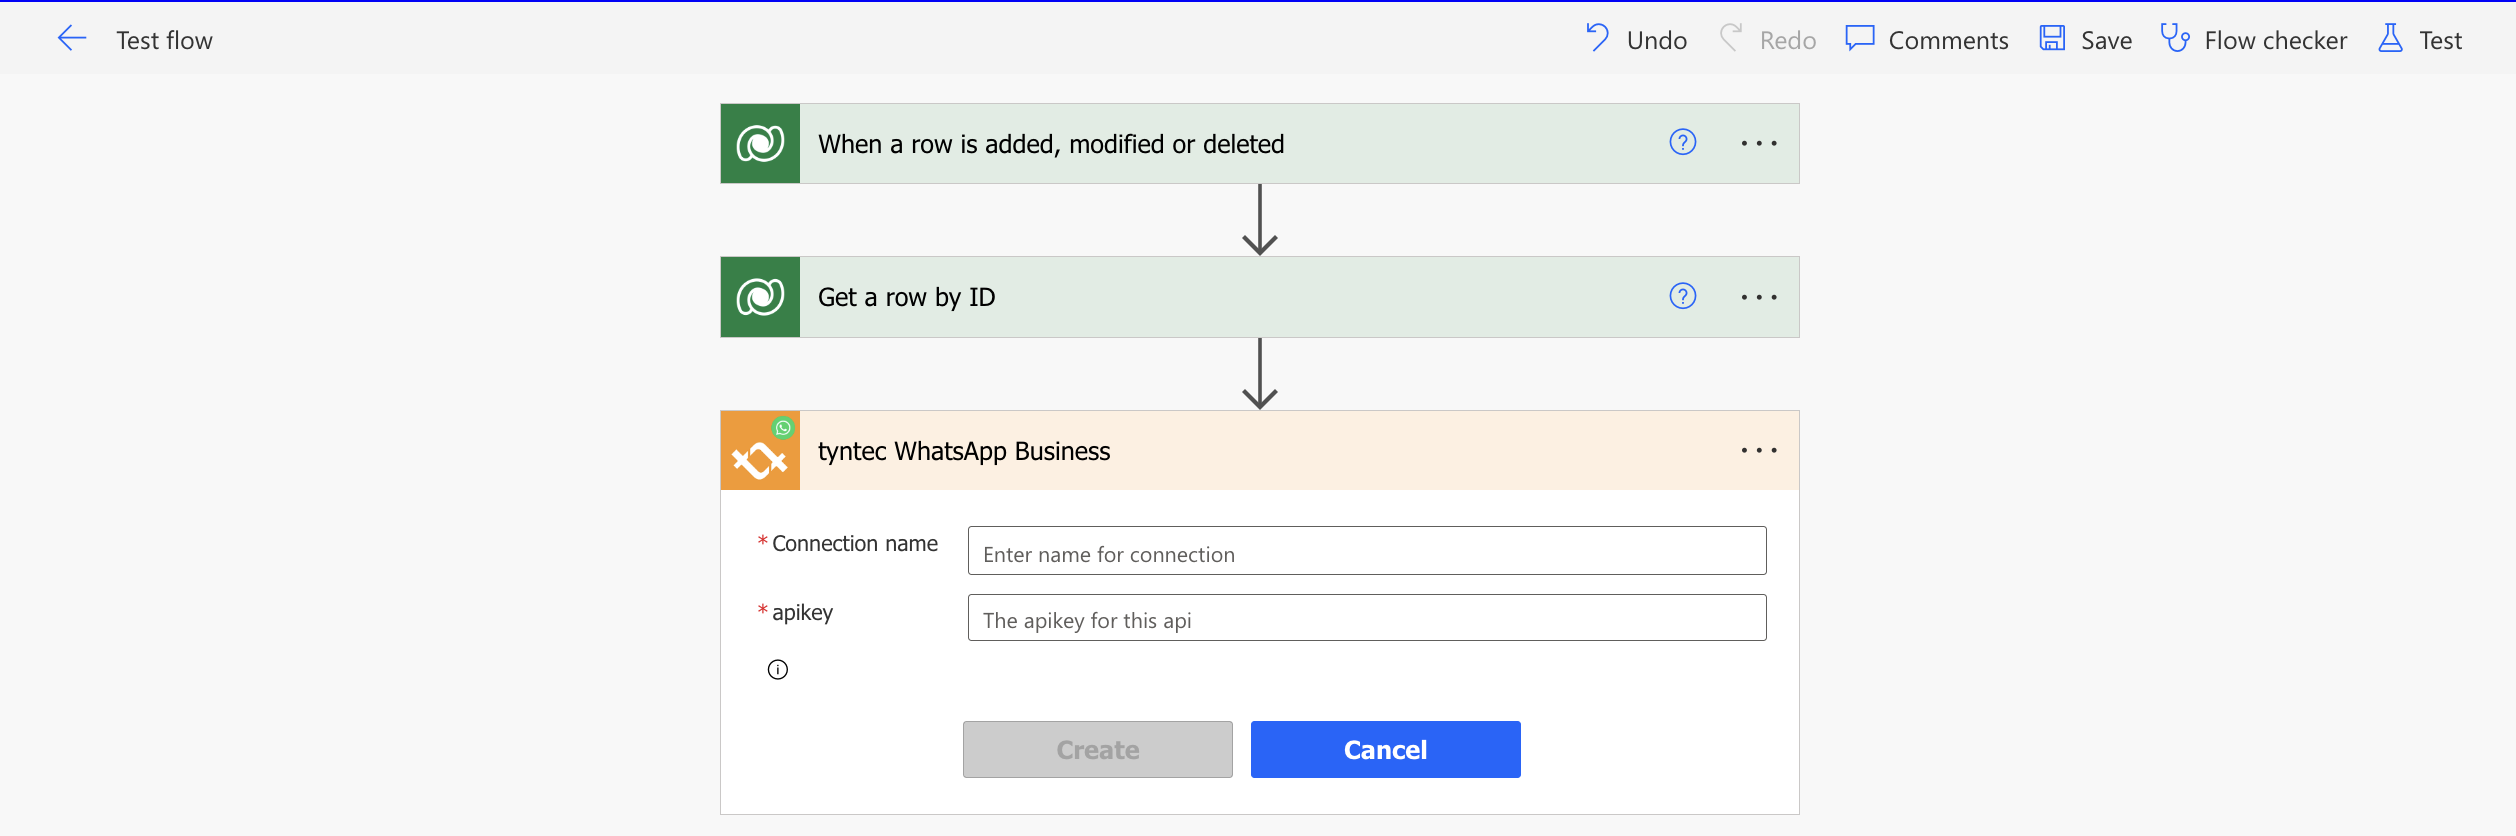Open the ellipsis menu on Get a row by ID

click(1759, 297)
